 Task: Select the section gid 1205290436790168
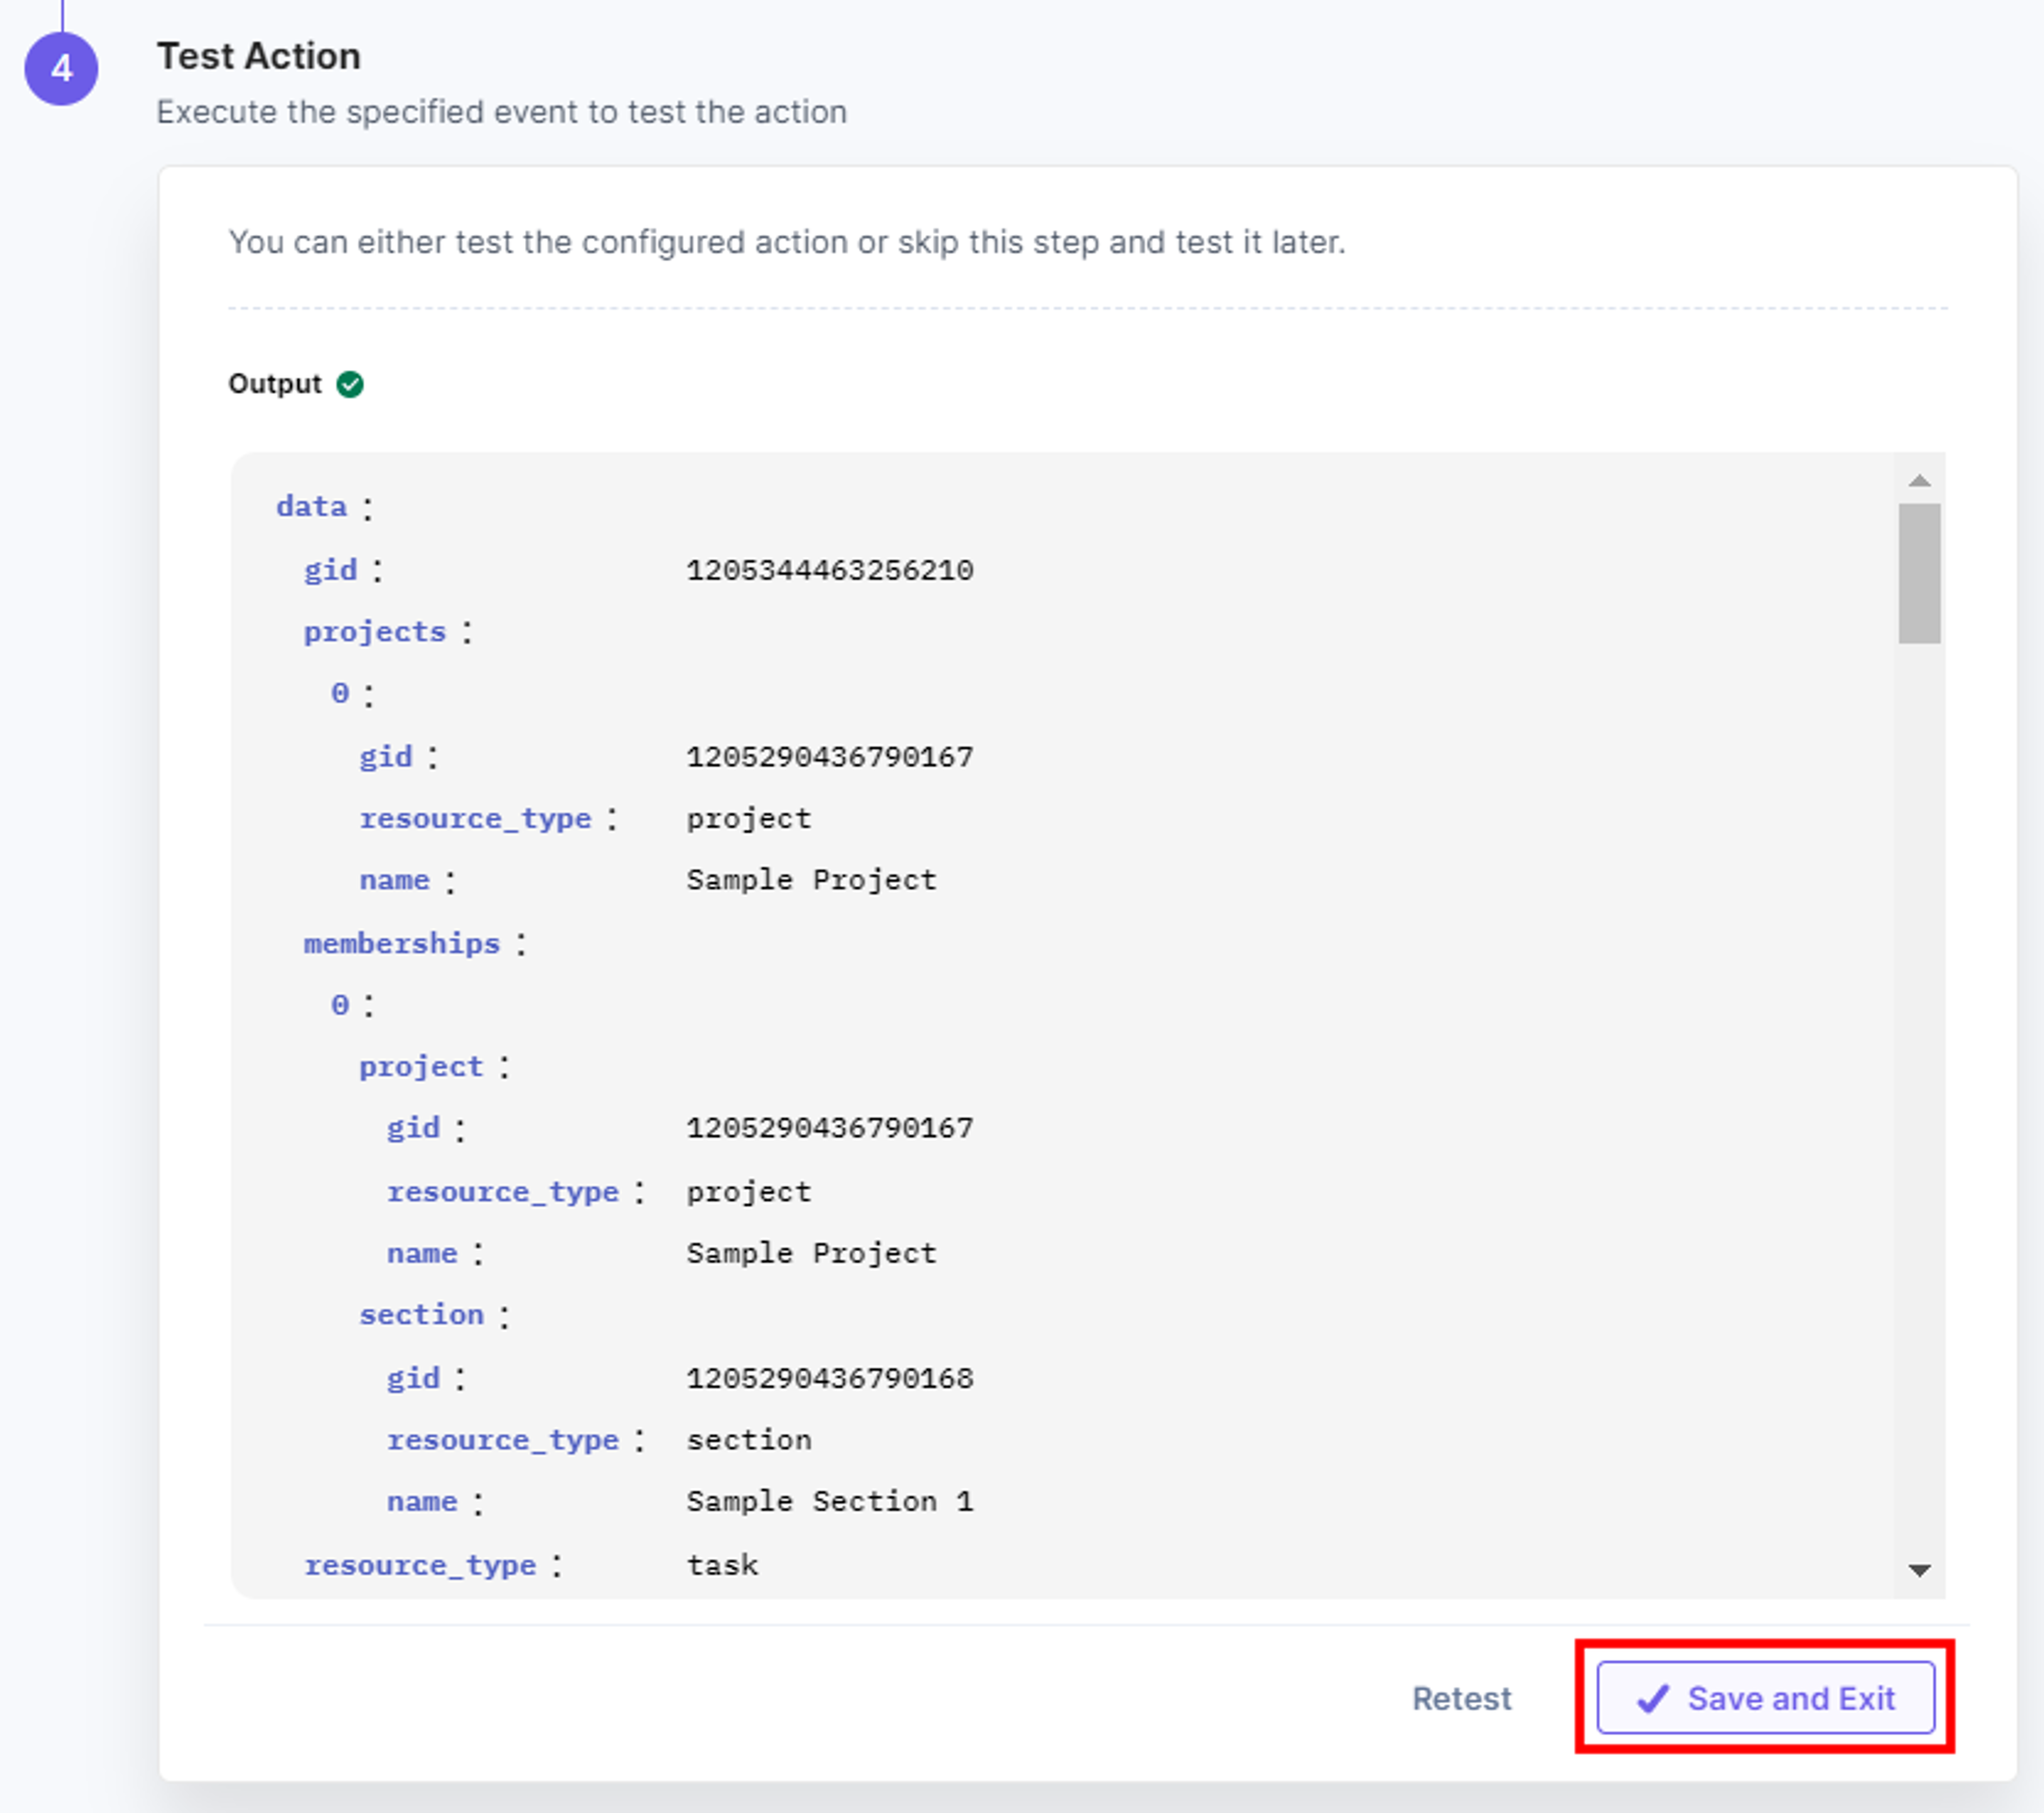829,1378
